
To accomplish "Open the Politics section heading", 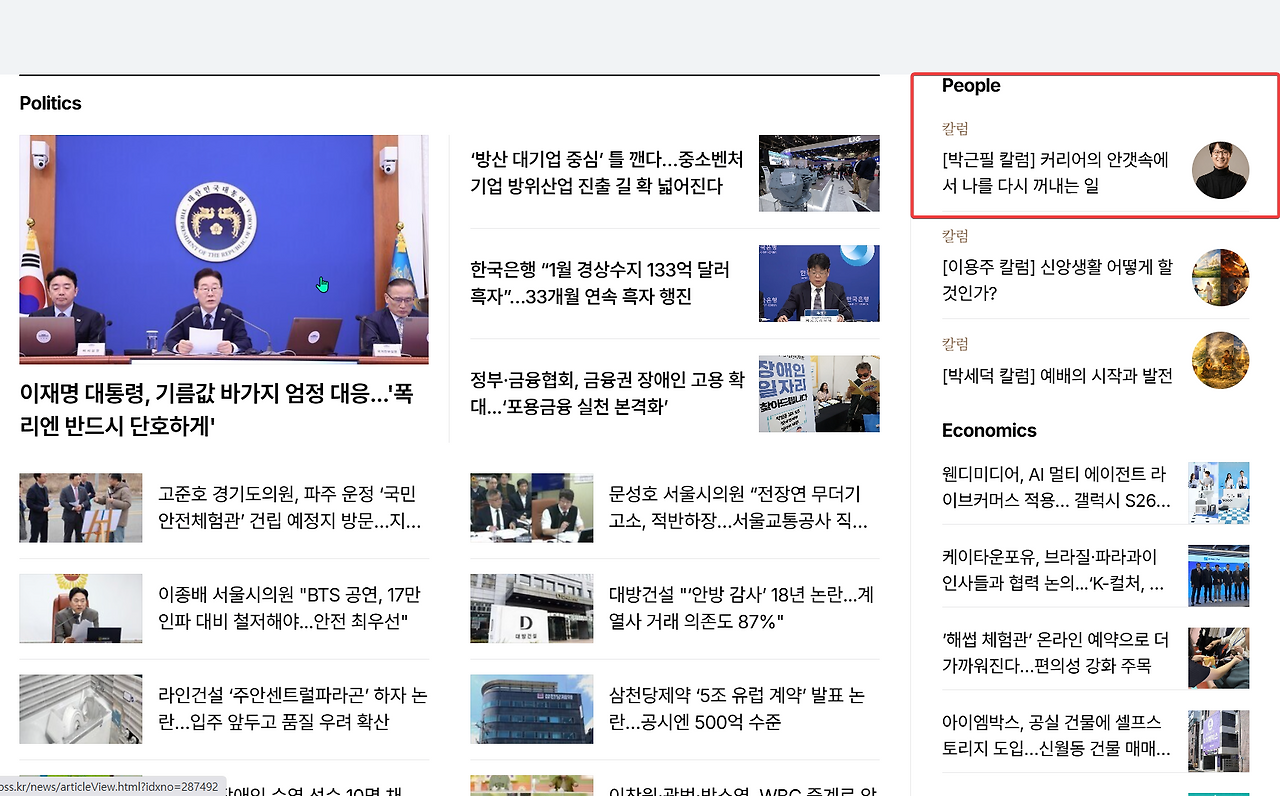I will coord(50,103).
